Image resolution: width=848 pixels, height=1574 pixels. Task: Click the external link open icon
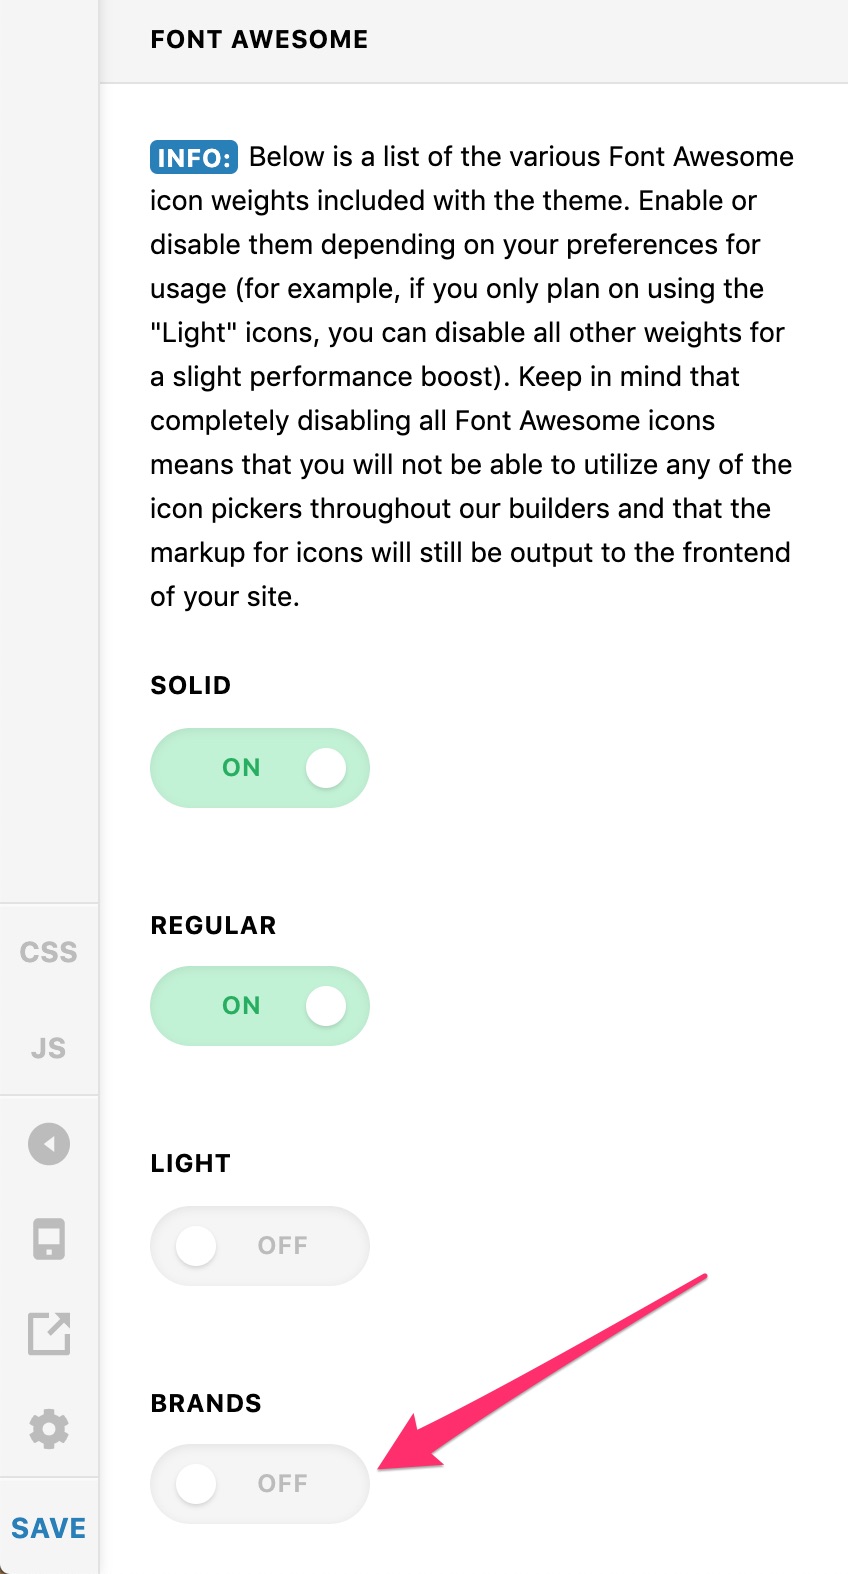click(49, 1333)
